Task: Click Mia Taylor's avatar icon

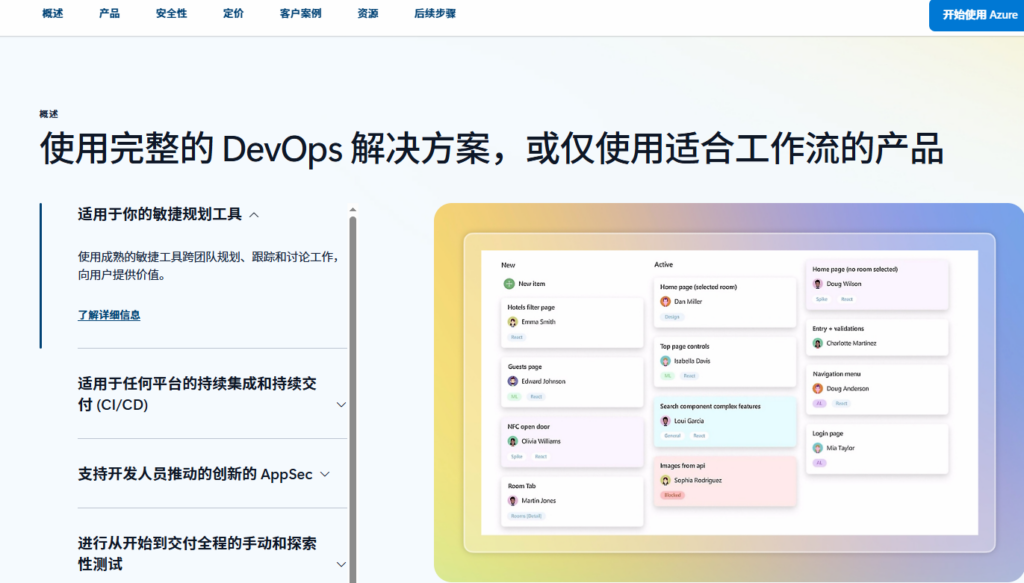Action: point(818,448)
